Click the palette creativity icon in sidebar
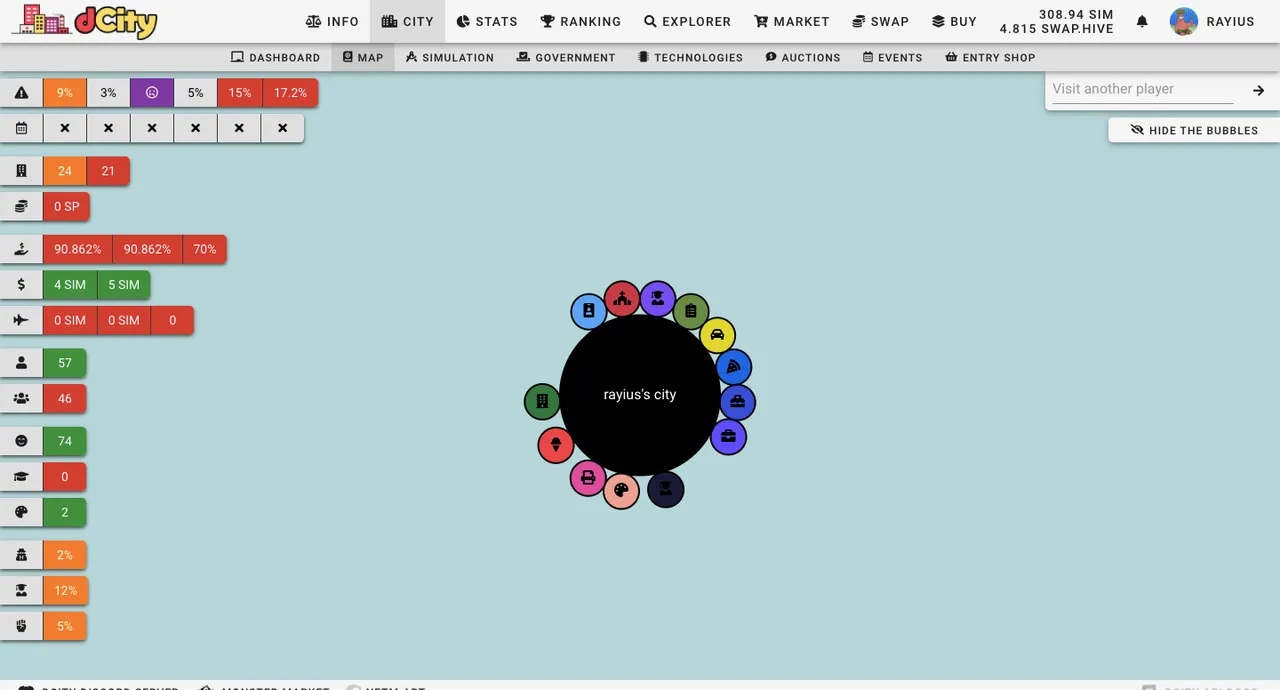The height and width of the screenshot is (690, 1280). coord(21,512)
